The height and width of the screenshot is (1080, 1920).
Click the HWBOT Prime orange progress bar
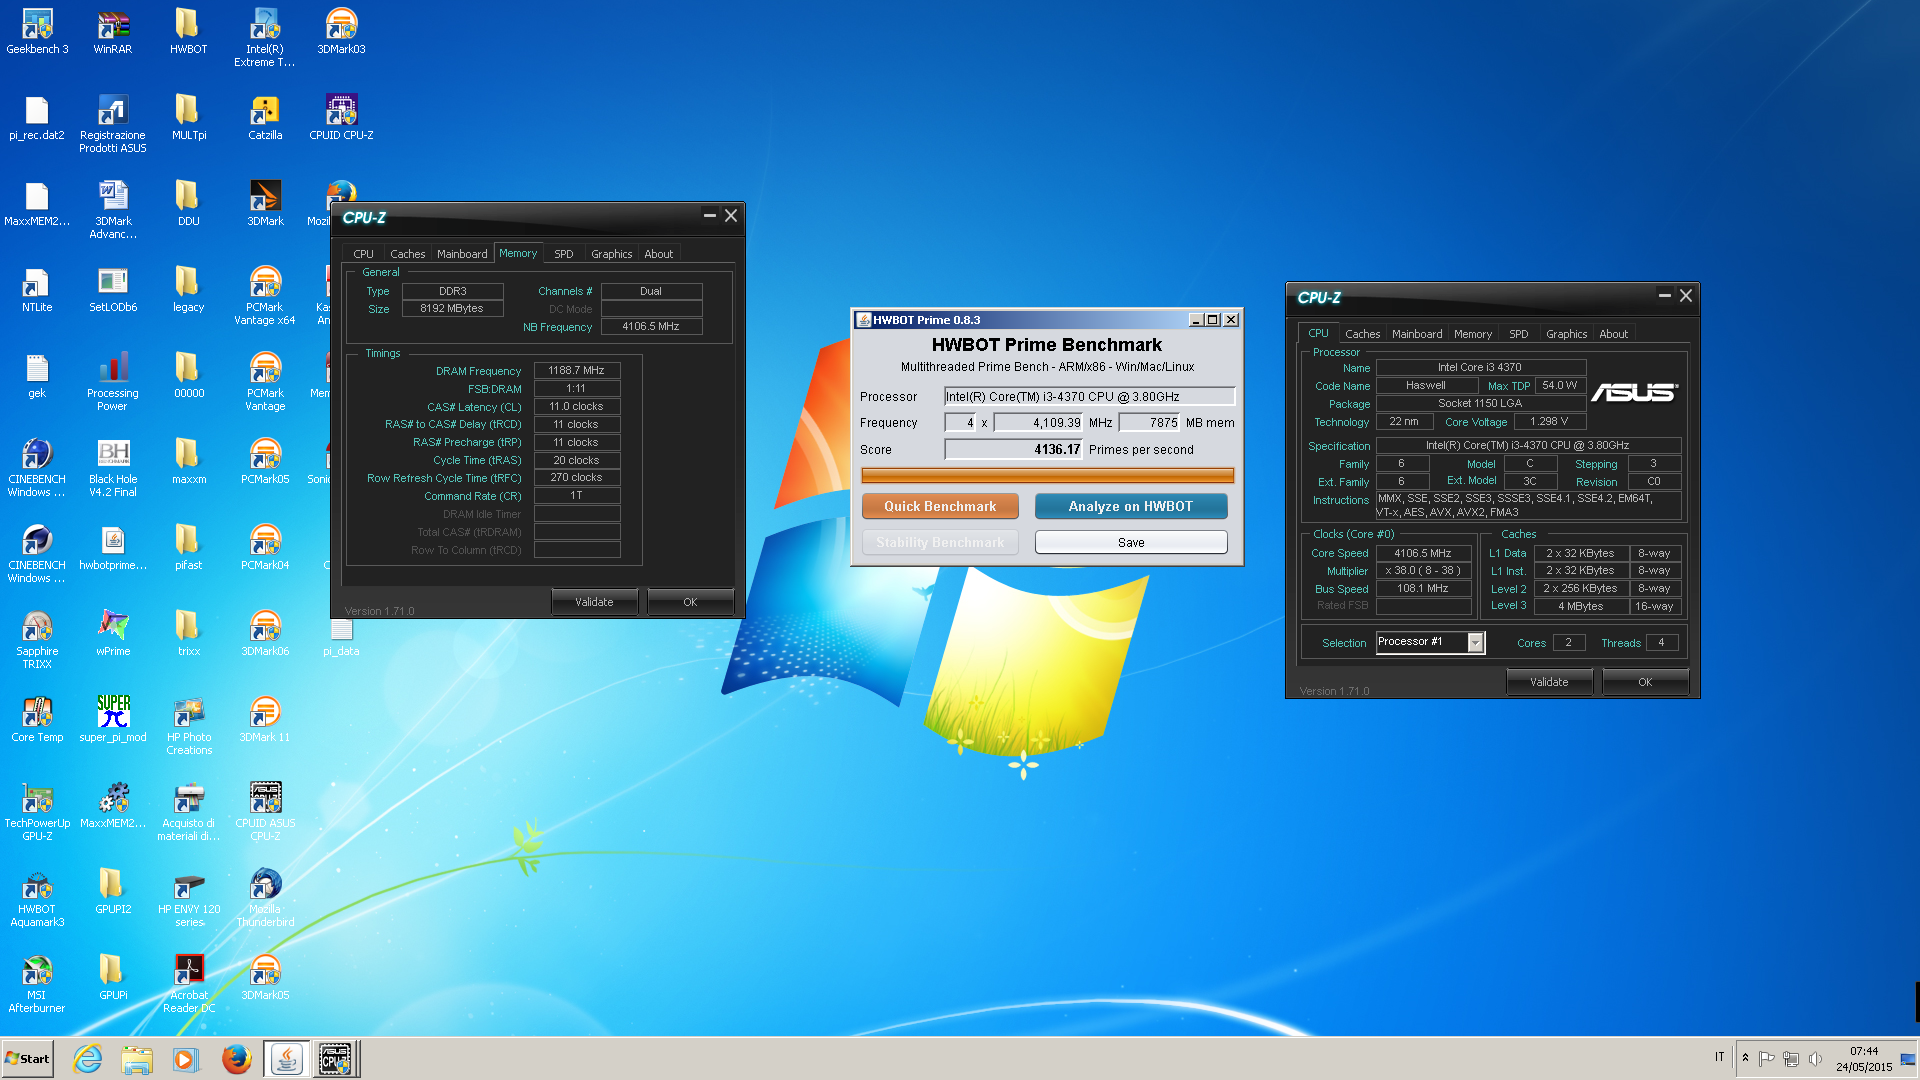[x=1047, y=475]
